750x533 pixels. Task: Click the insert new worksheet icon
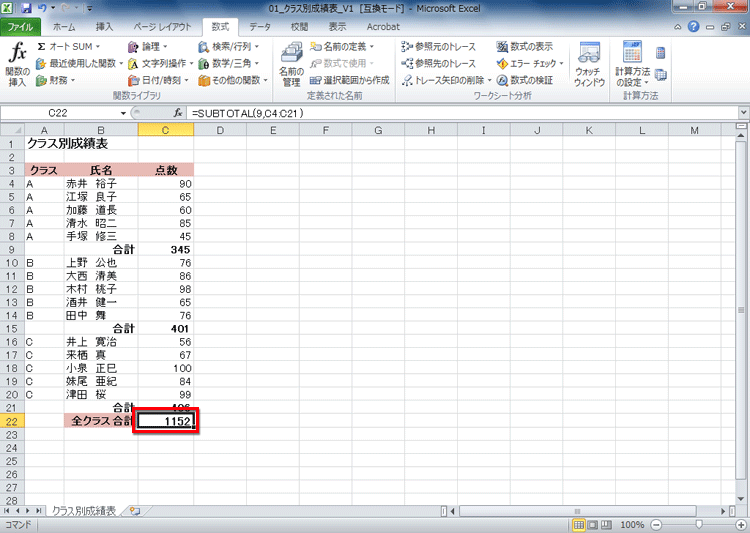(x=135, y=511)
